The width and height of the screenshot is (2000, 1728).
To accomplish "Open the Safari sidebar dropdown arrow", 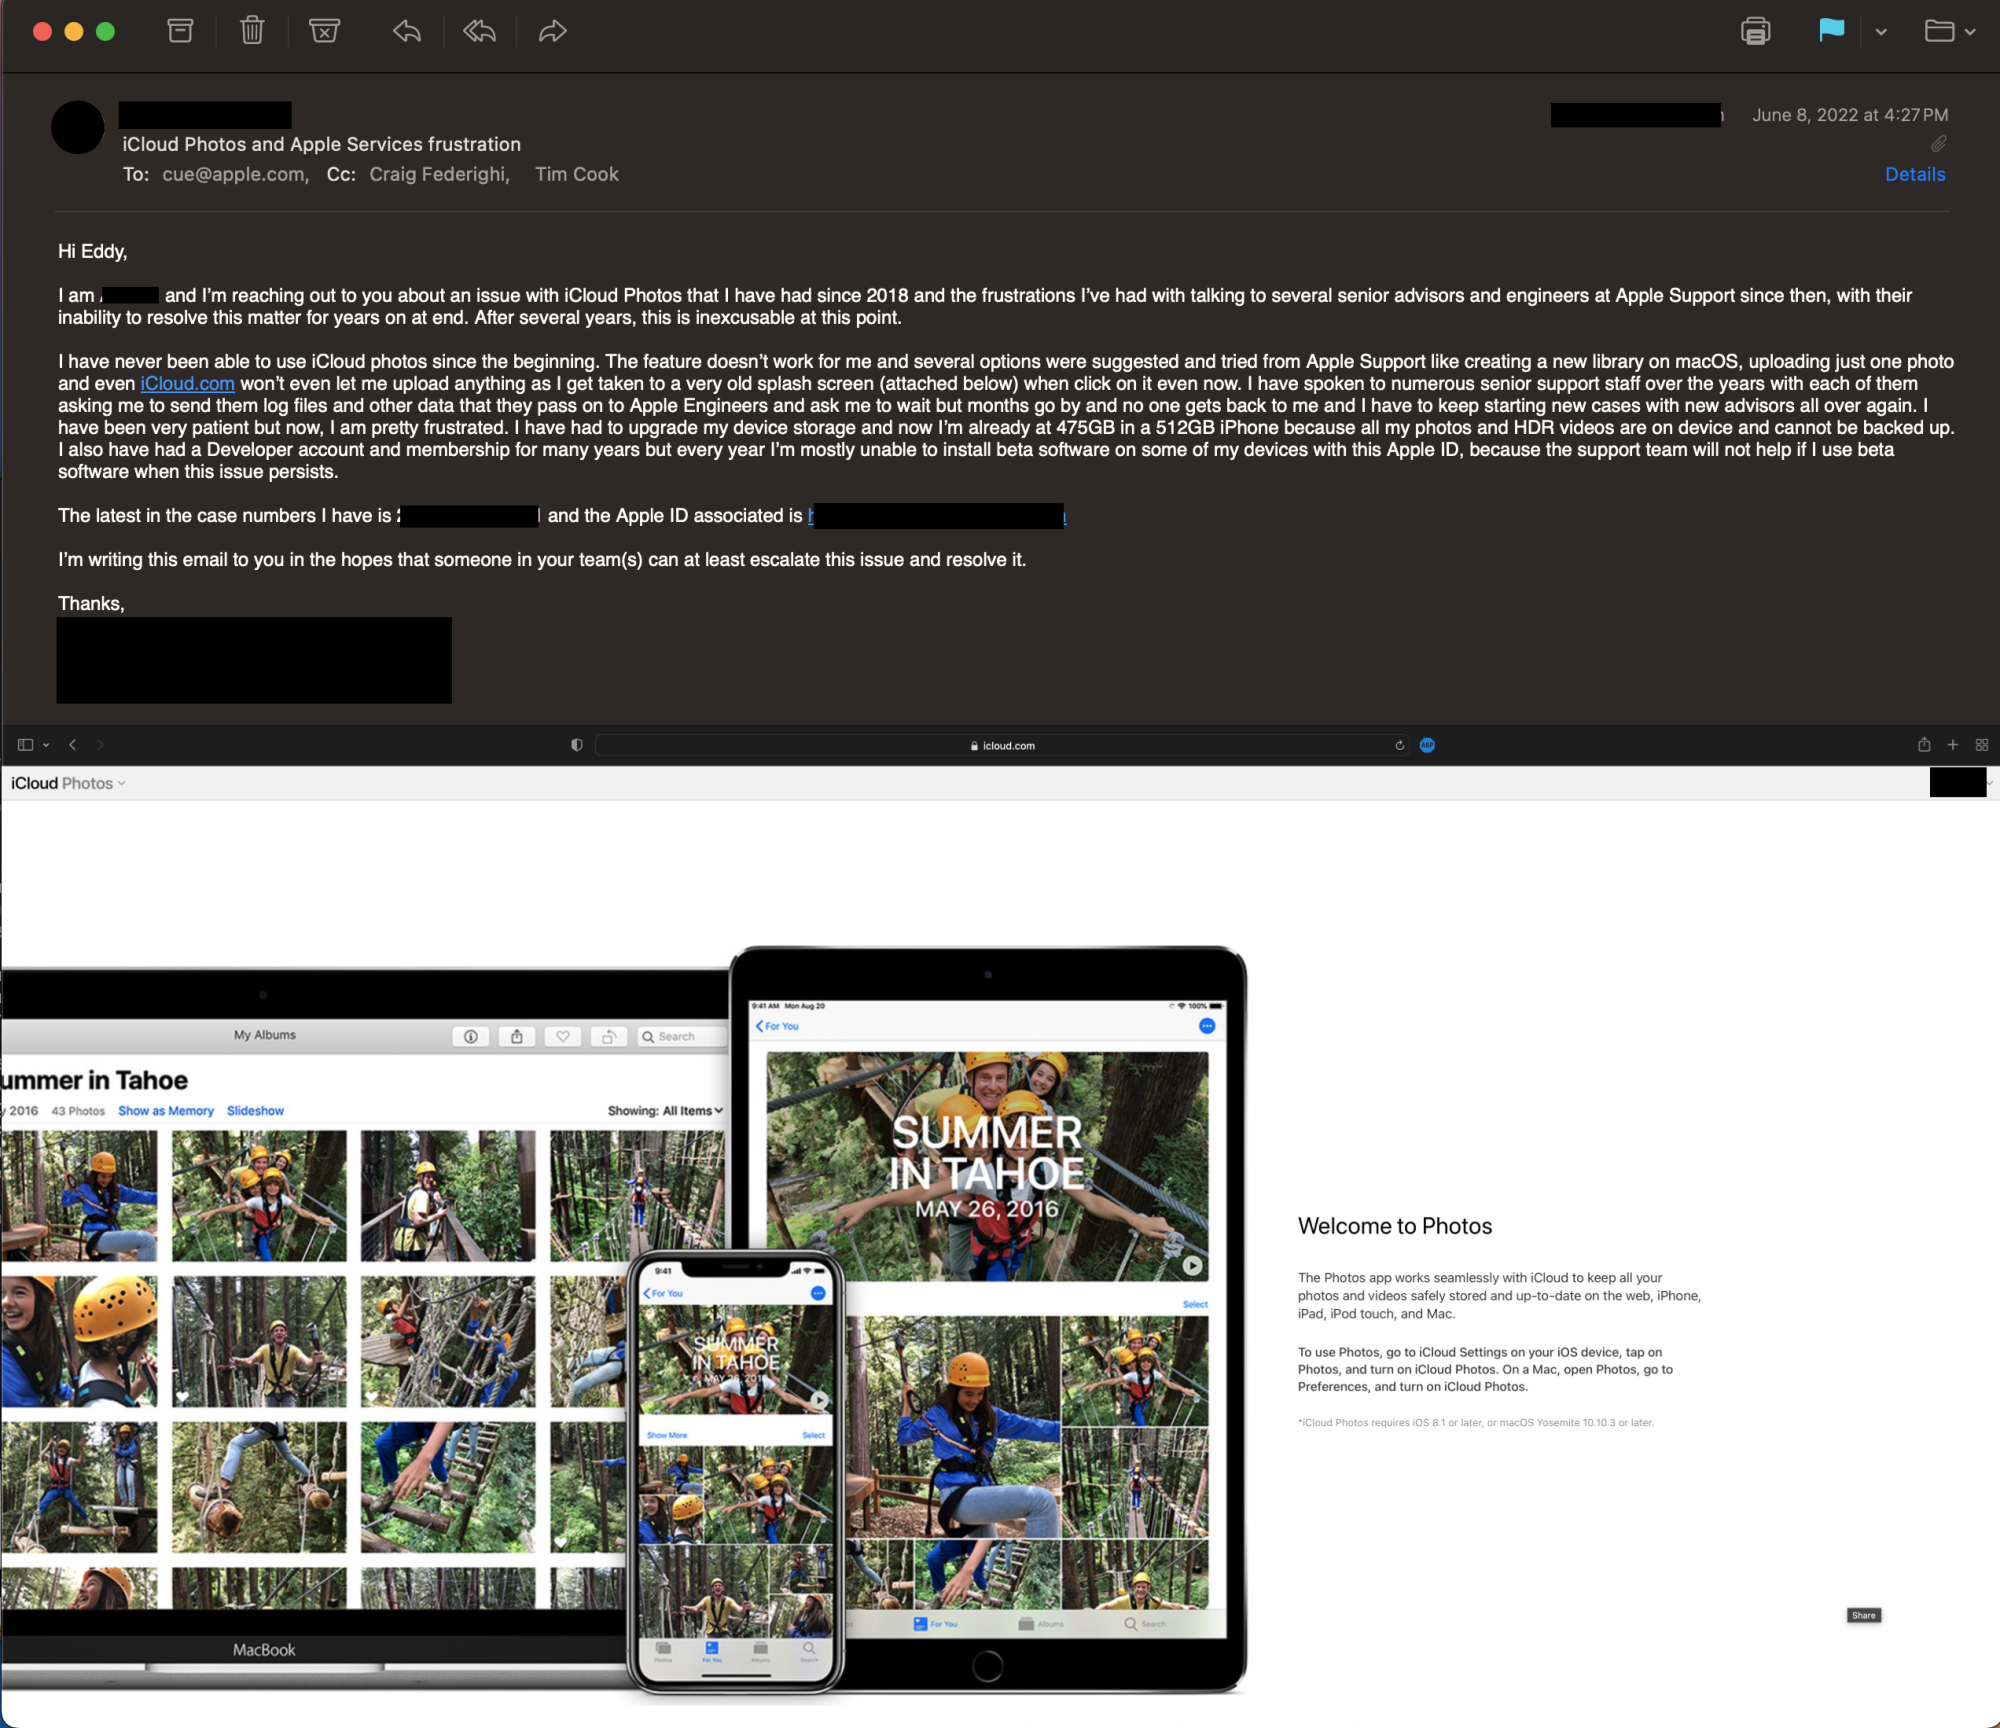I will pos(46,745).
